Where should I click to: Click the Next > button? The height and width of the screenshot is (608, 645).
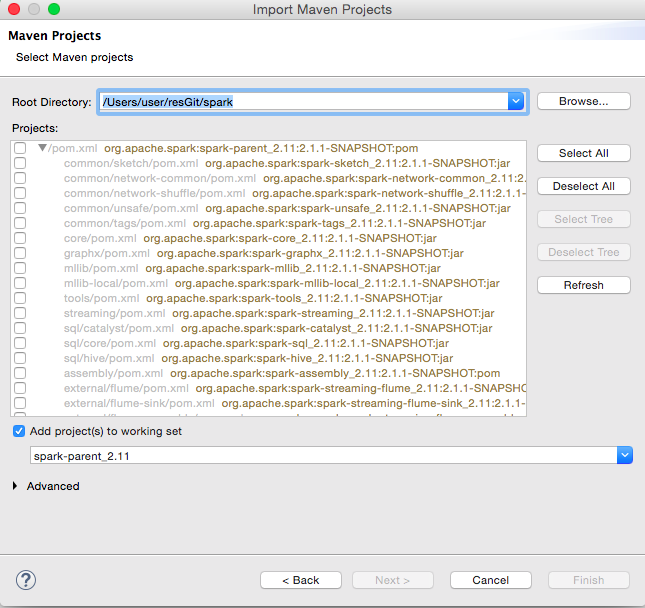[x=392, y=580]
